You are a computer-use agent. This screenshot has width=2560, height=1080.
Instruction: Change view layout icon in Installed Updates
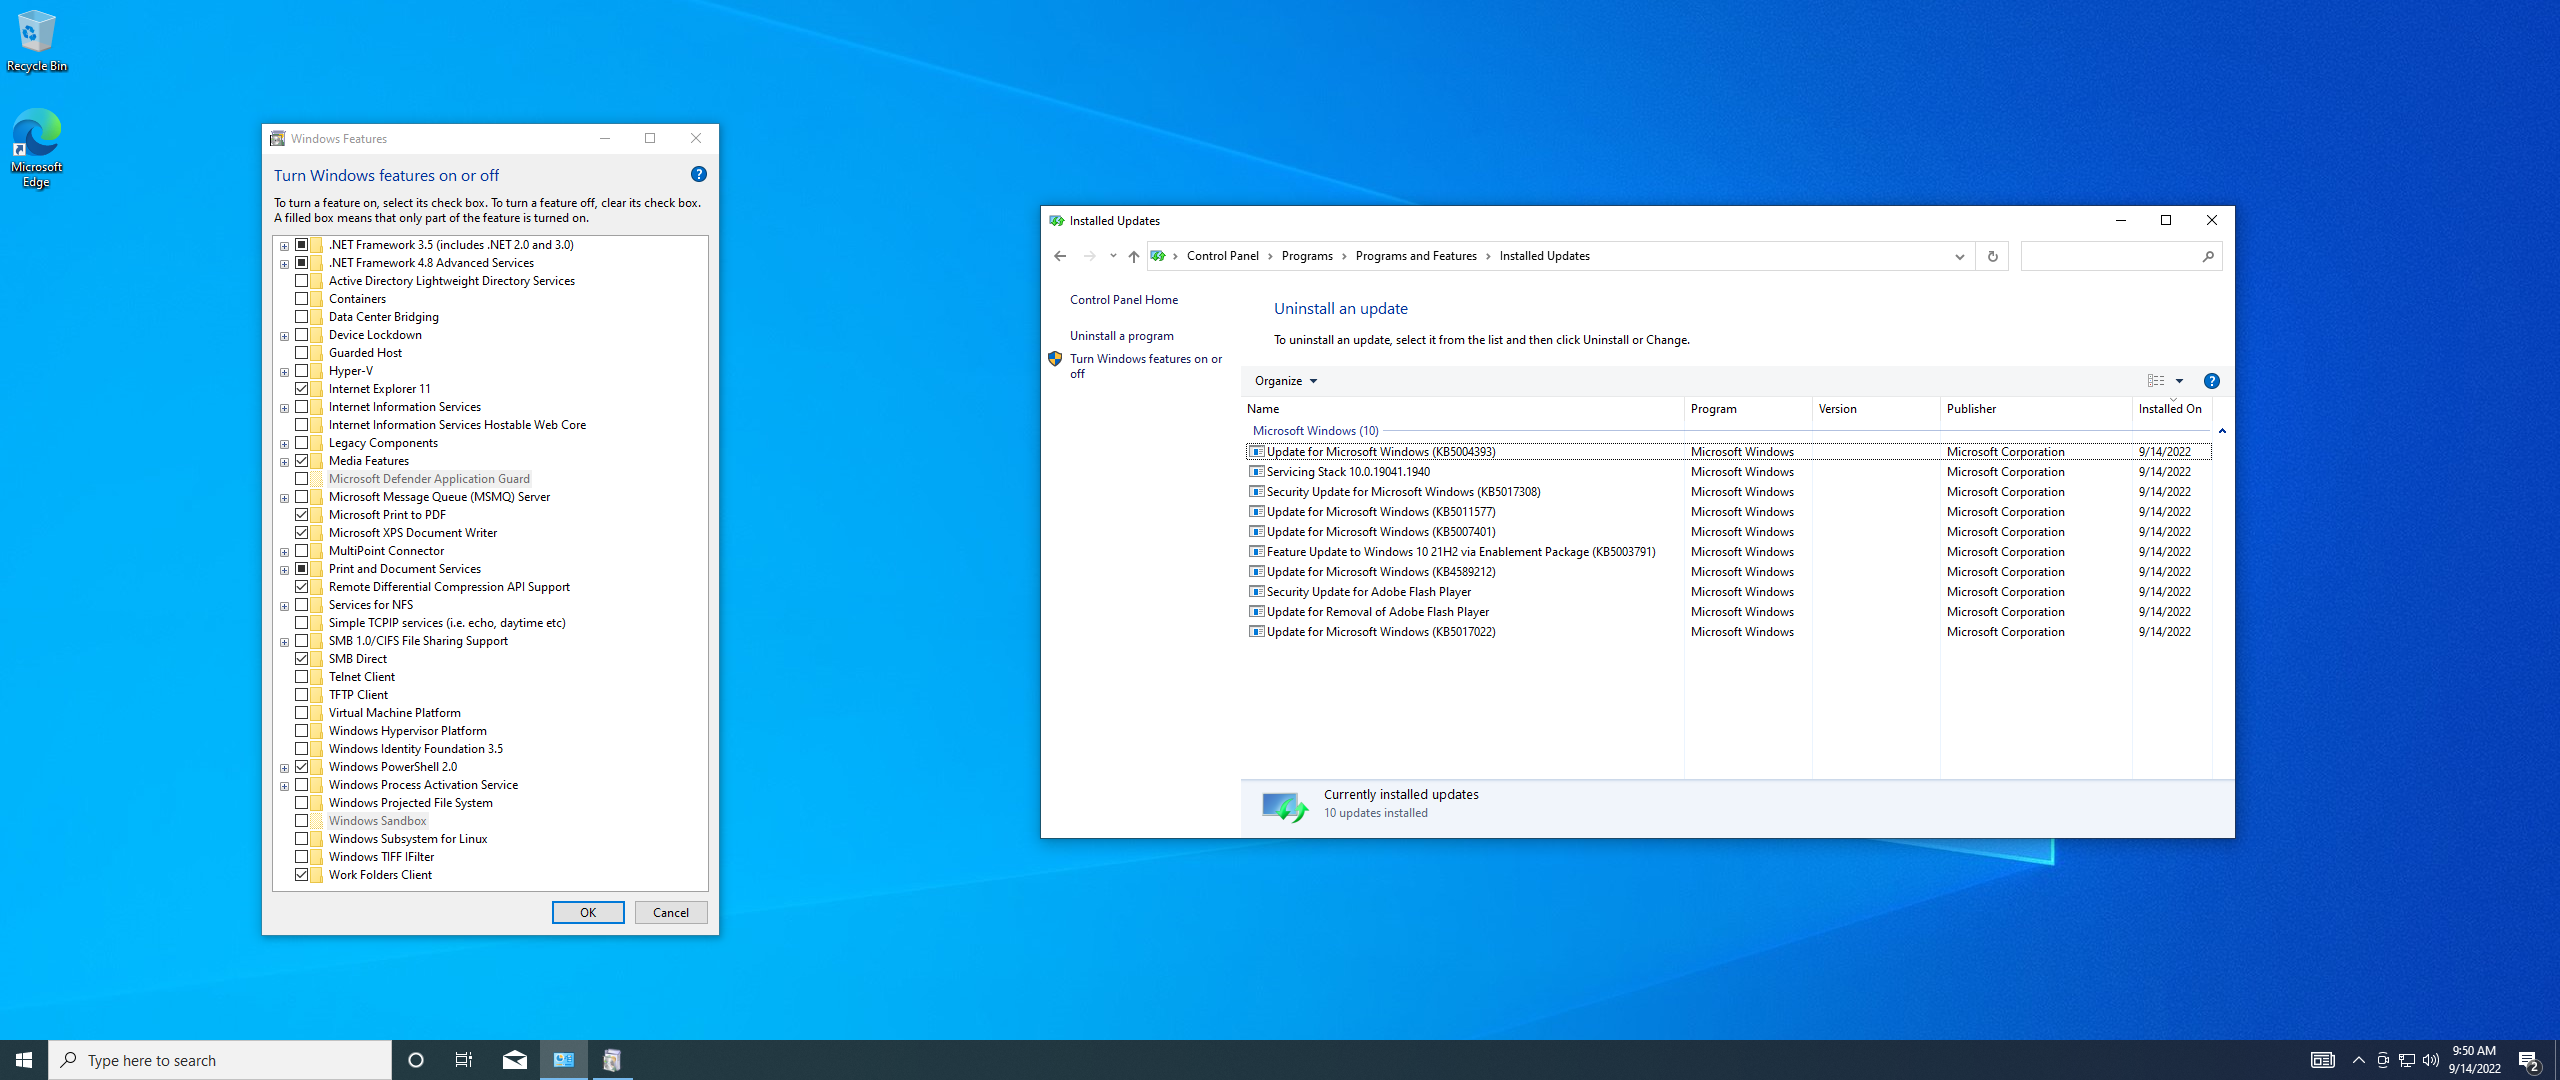pos(2156,381)
